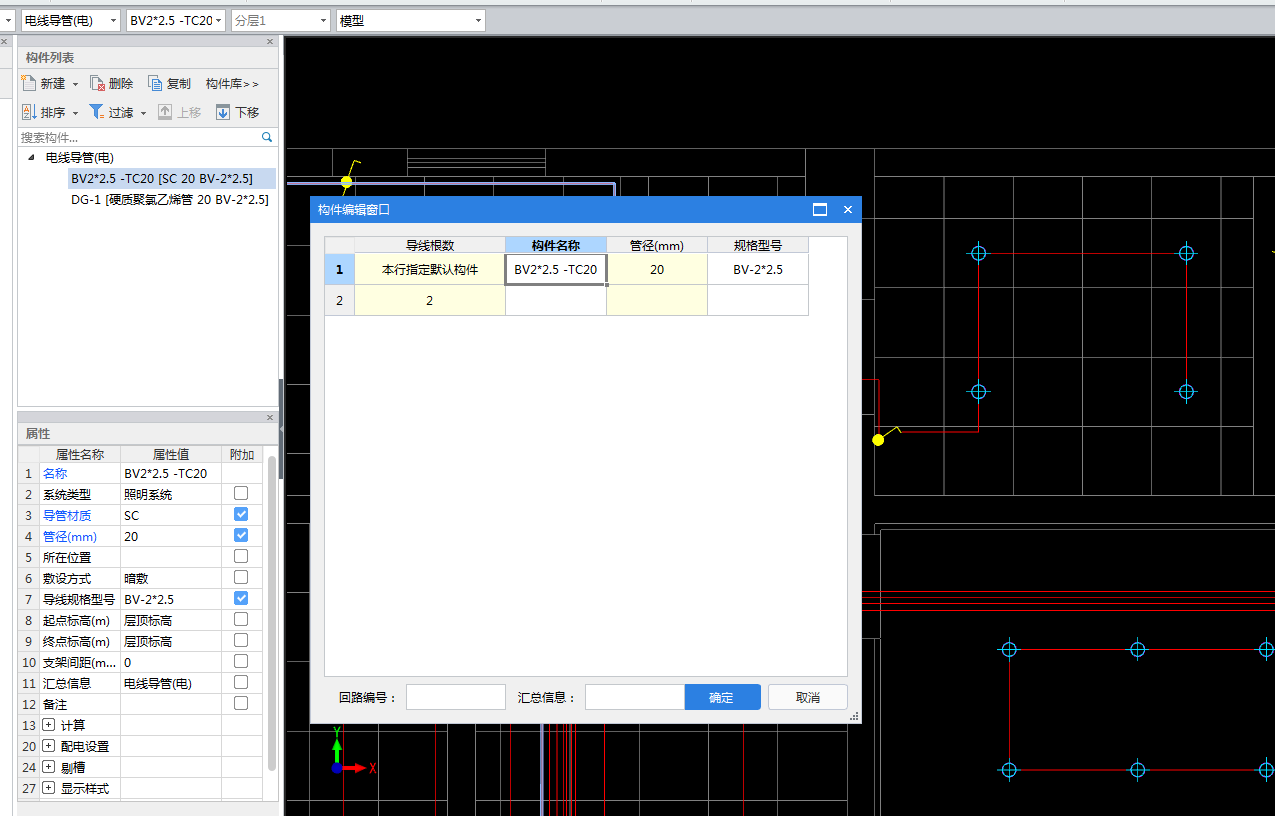Click the 导线根数 column header
The height and width of the screenshot is (816, 1275).
[430, 245]
